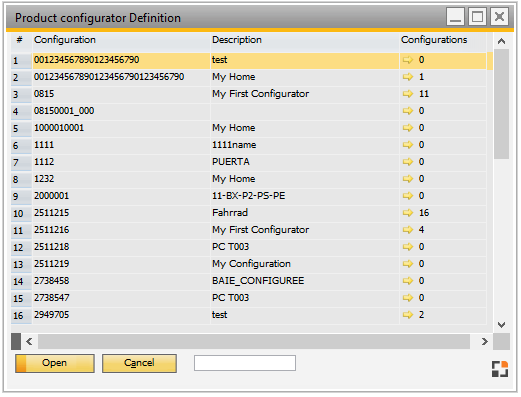This screenshot has height=397, width=521.
Task: Minimize the Product configurator Definition window
Action: click(x=455, y=17)
